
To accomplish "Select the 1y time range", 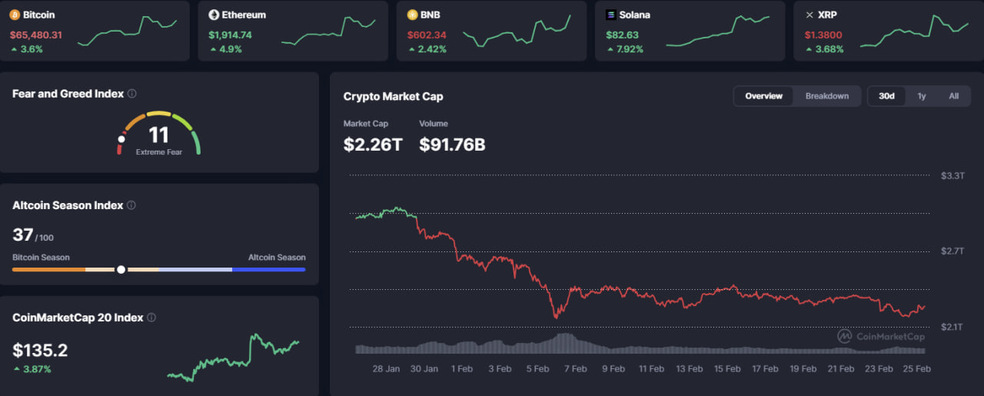I will (921, 96).
